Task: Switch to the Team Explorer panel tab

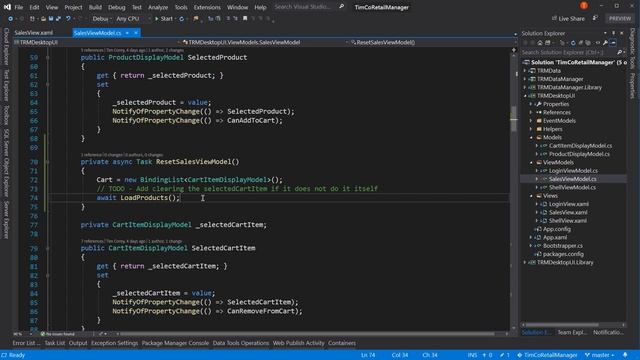Action: [x=572, y=332]
